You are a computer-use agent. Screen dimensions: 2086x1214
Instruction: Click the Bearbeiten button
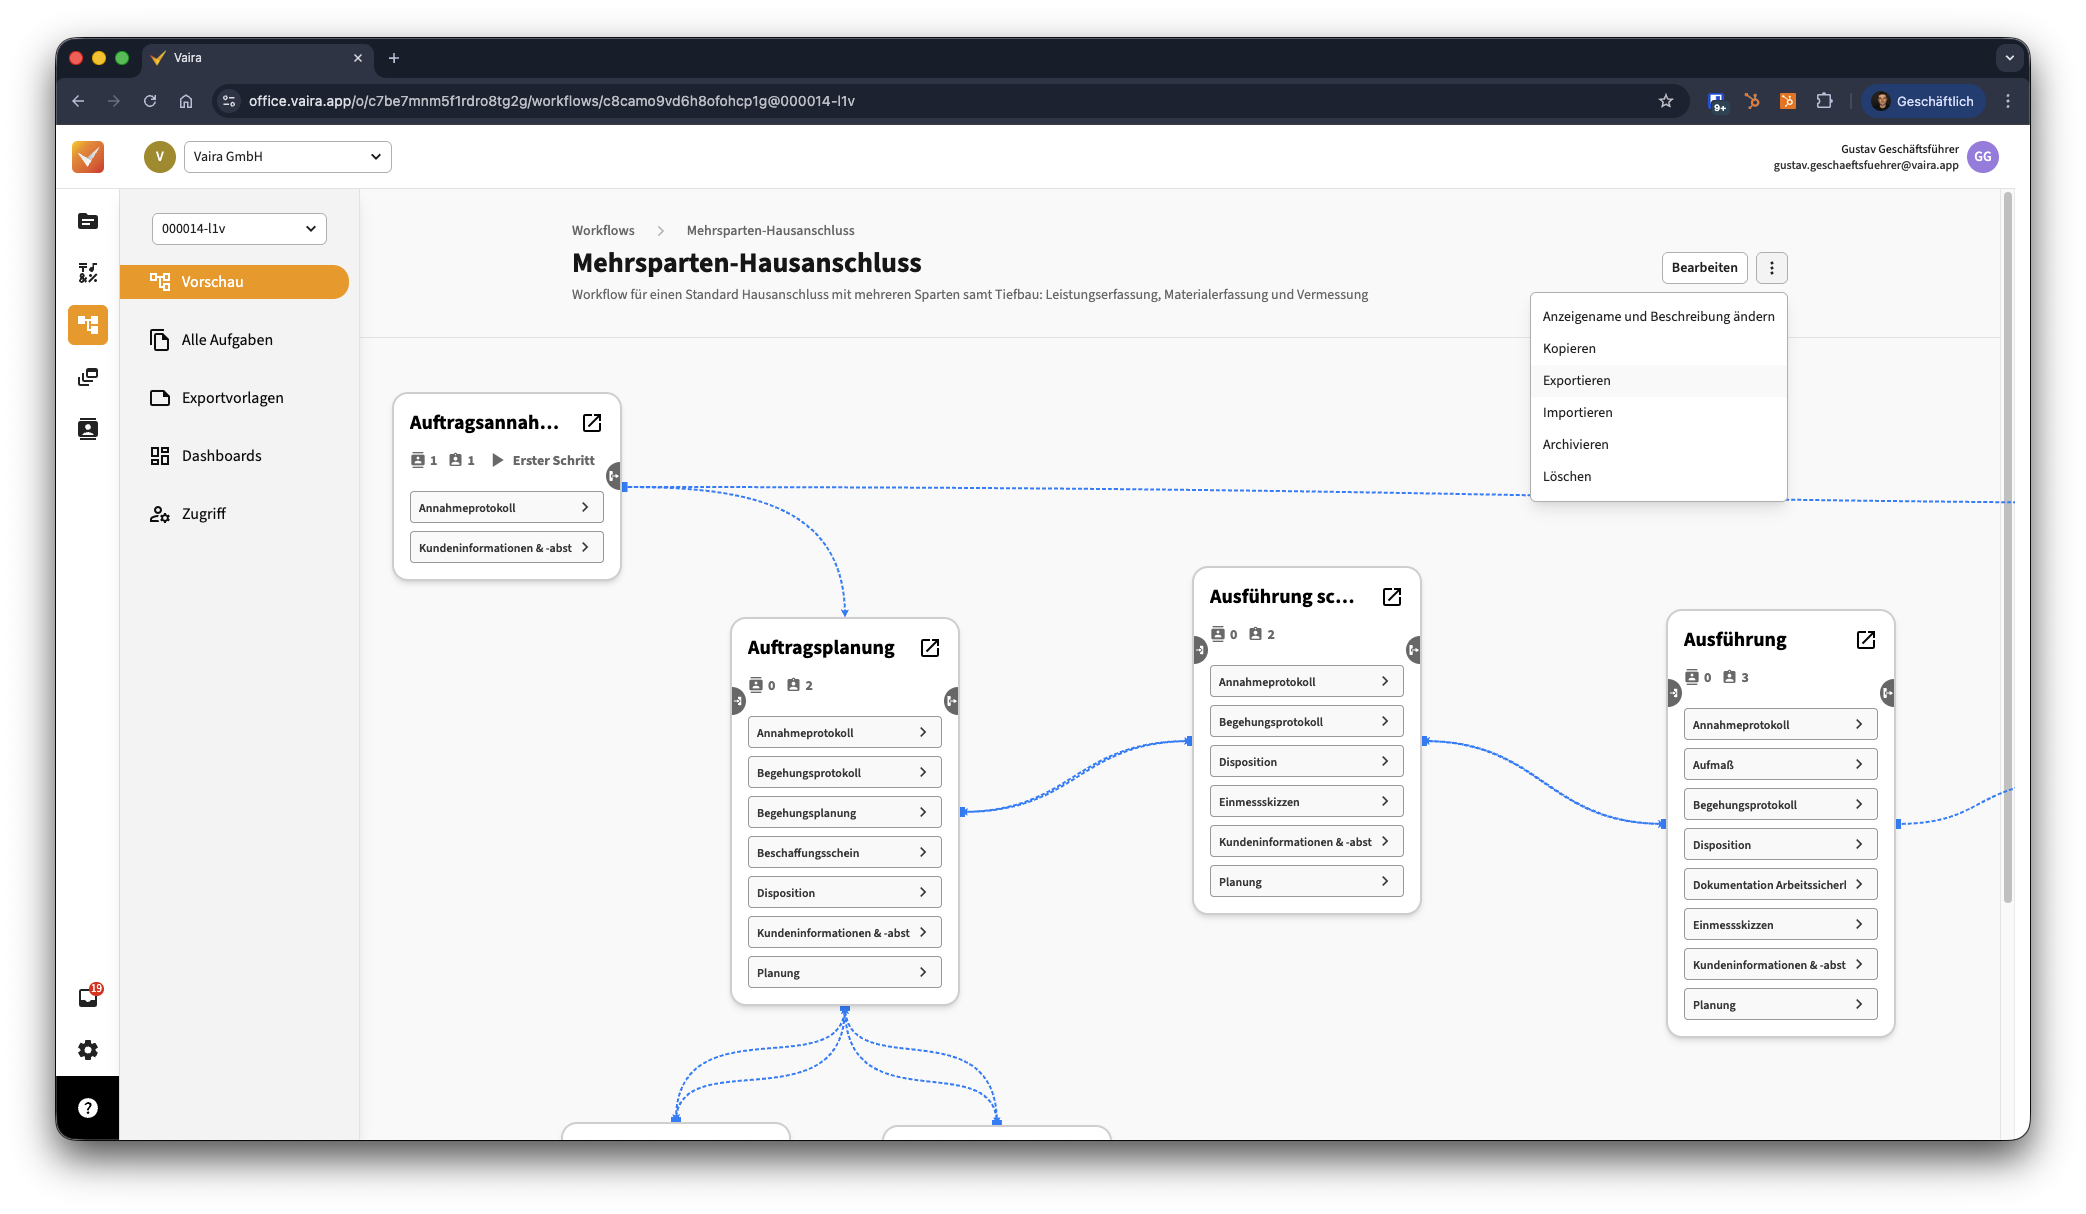click(x=1704, y=268)
